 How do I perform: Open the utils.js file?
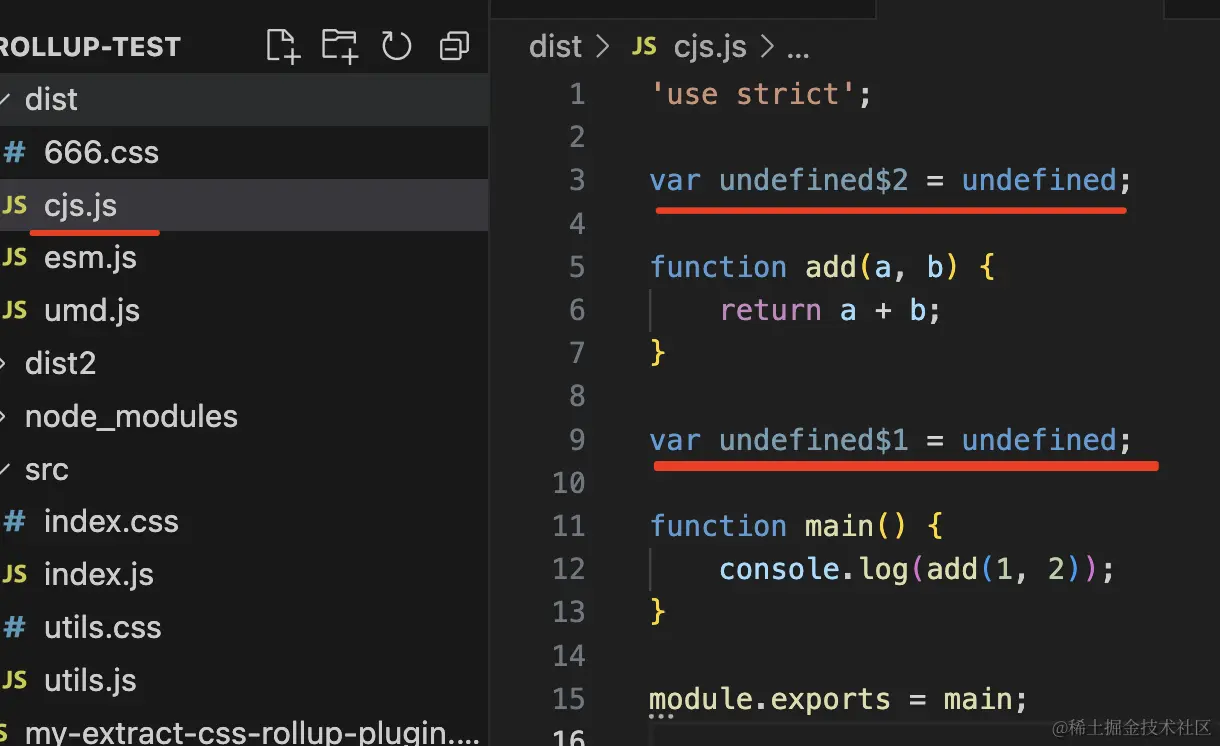[x=244, y=681]
